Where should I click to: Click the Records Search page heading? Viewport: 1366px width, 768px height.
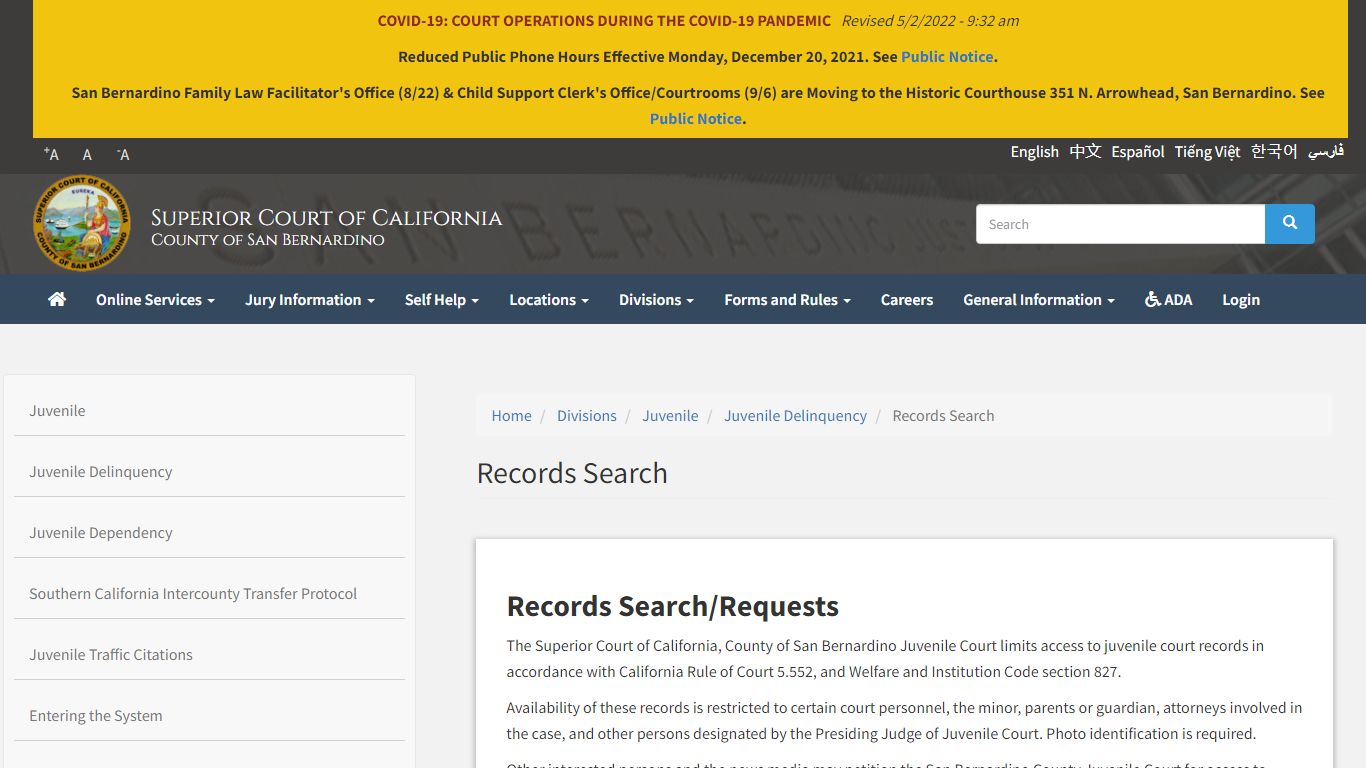[x=572, y=473]
